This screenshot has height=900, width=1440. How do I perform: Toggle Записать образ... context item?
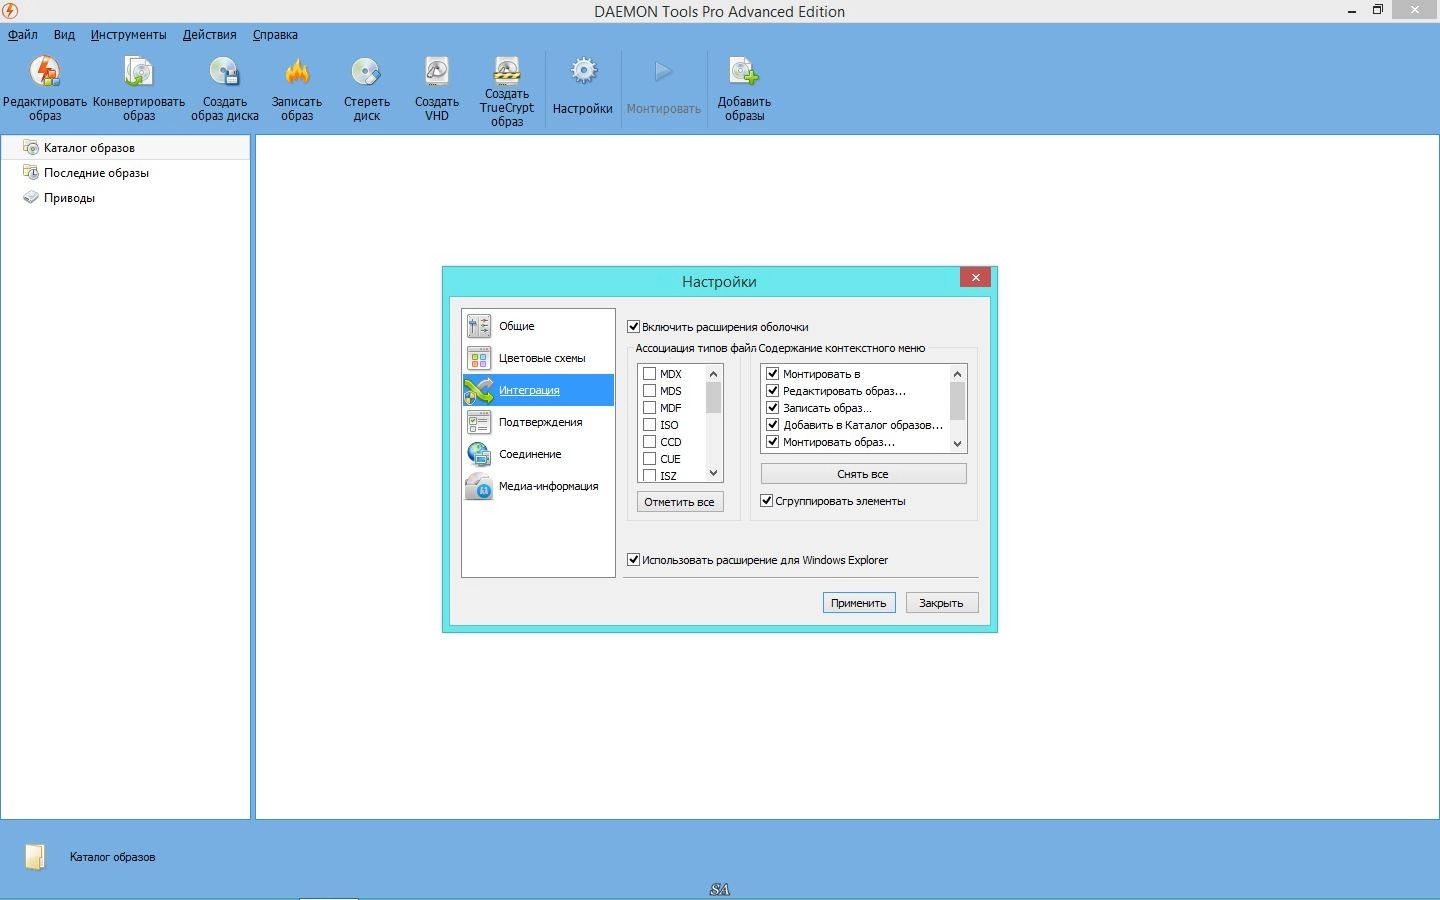click(772, 408)
